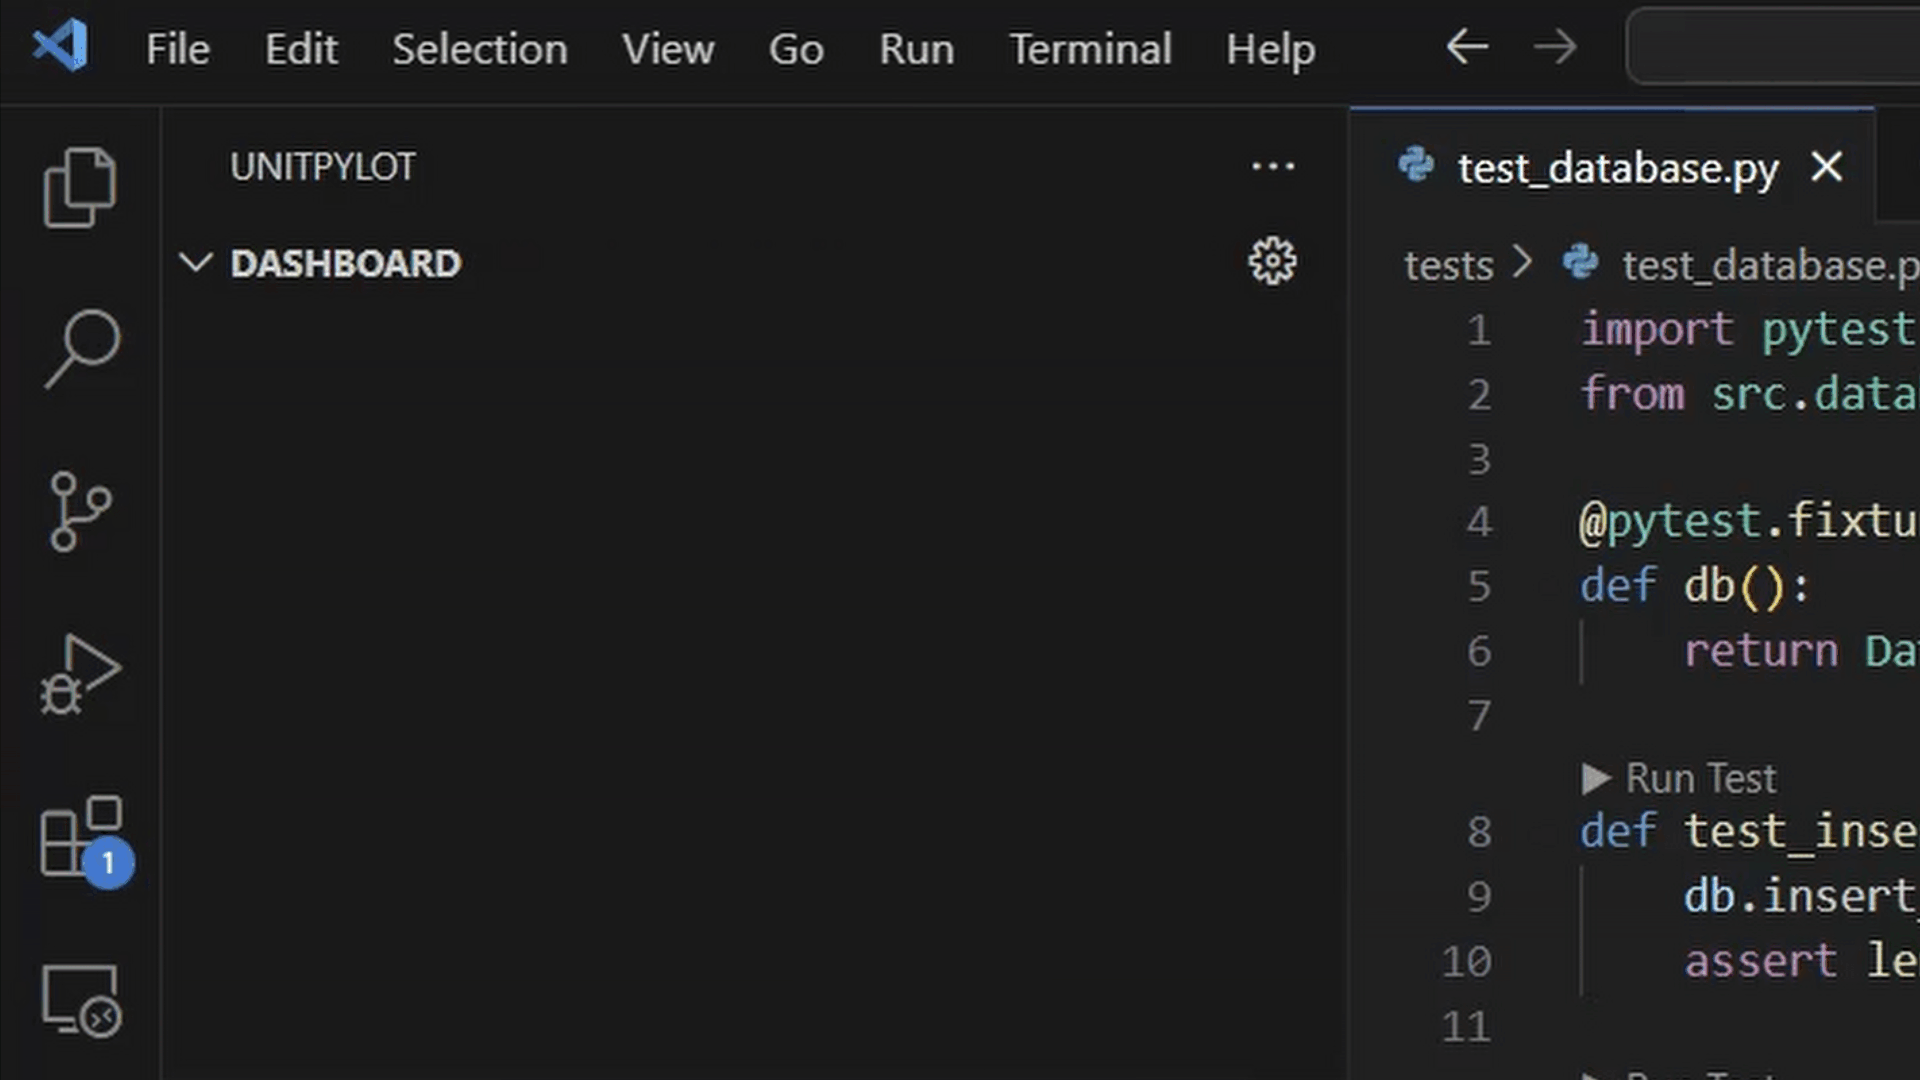Open the Extensions view icon
Screen dimensions: 1920x1080
coord(82,839)
